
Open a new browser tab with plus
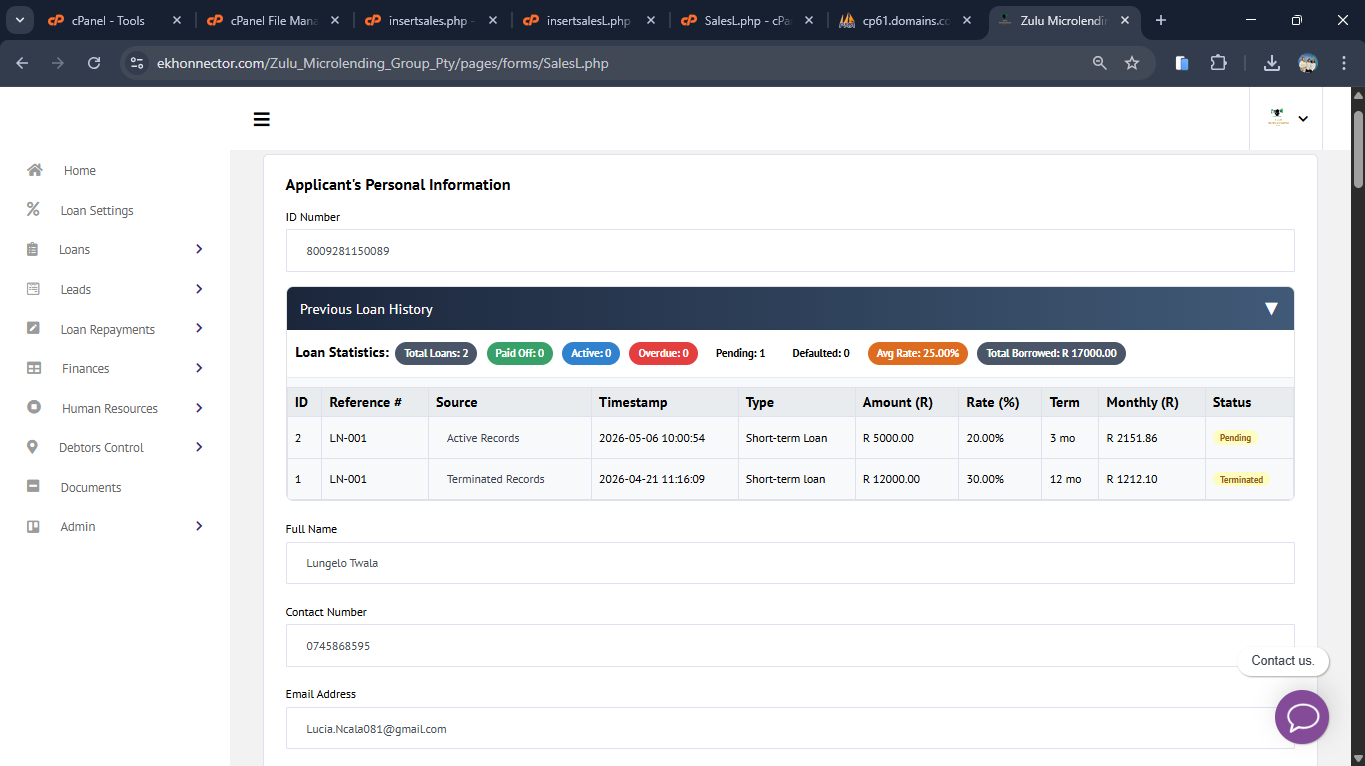coord(1161,20)
